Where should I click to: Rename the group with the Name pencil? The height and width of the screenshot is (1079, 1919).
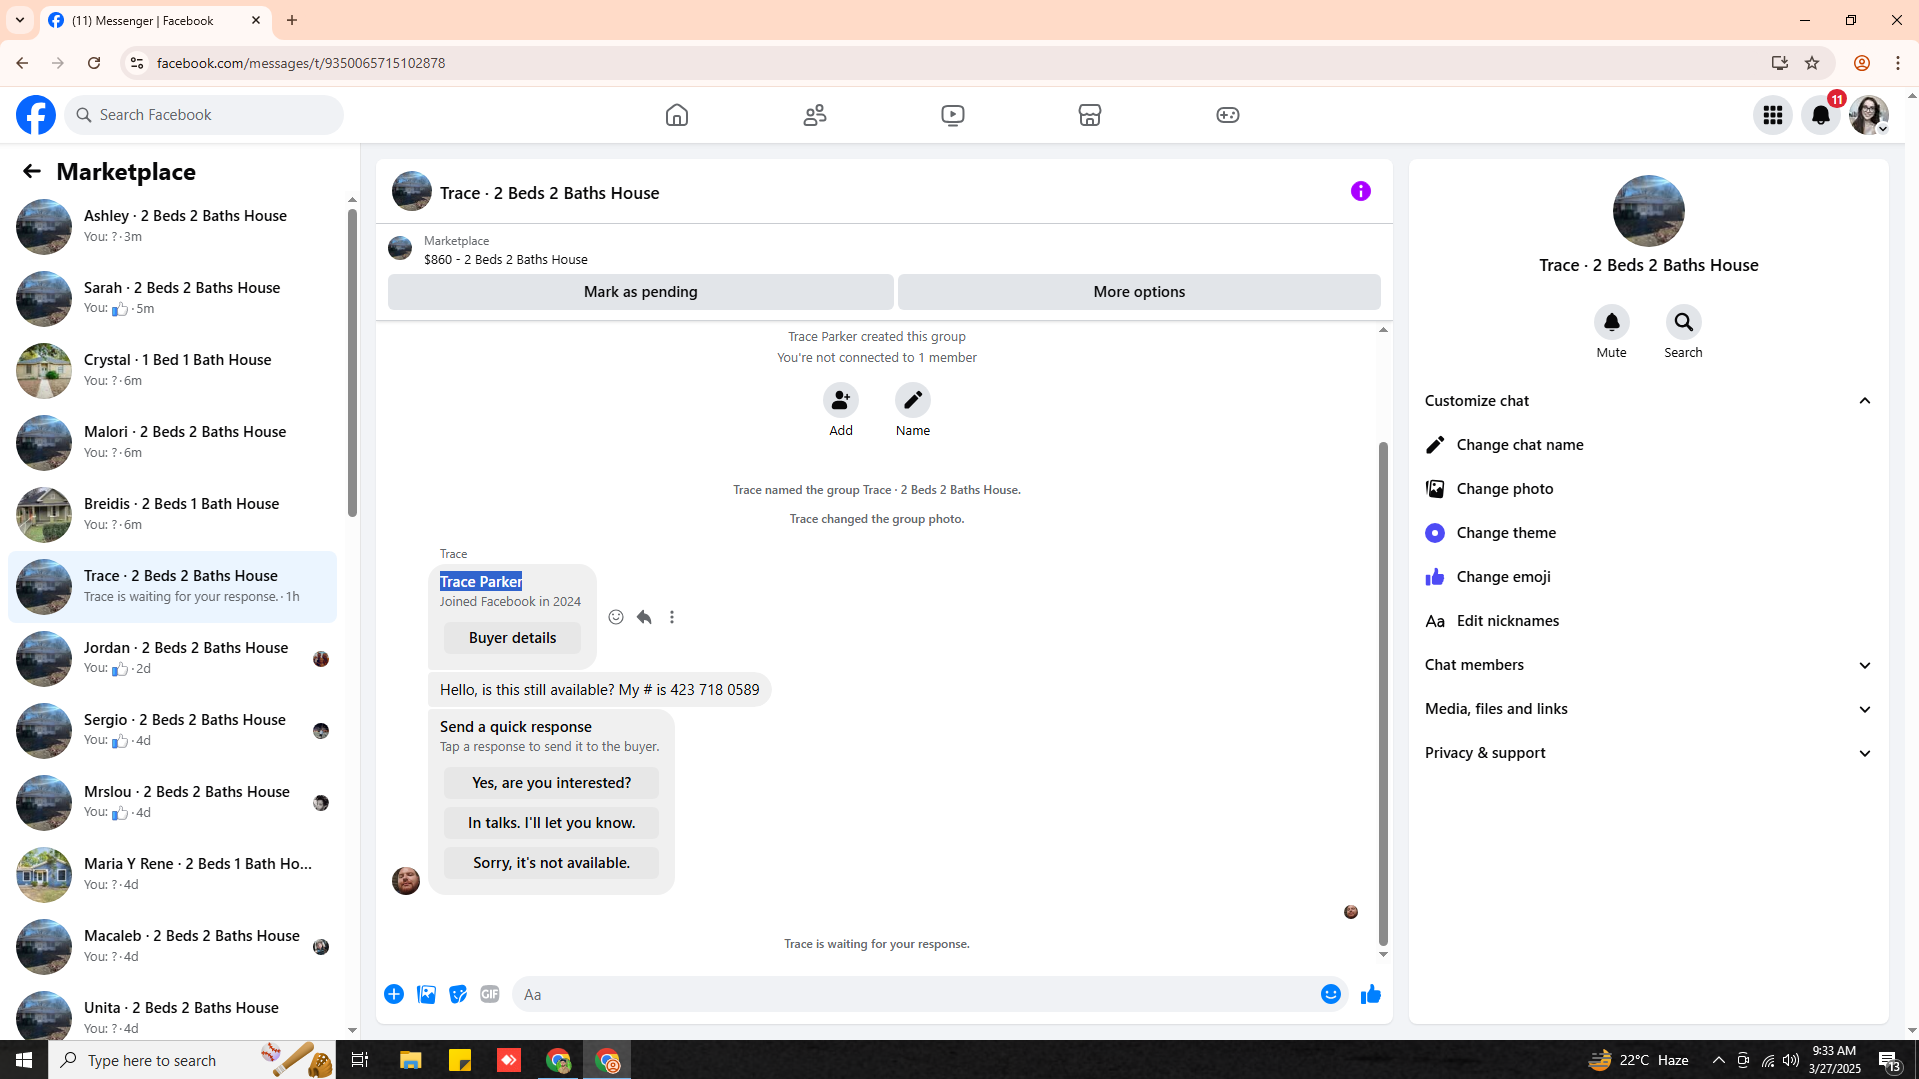click(x=913, y=400)
